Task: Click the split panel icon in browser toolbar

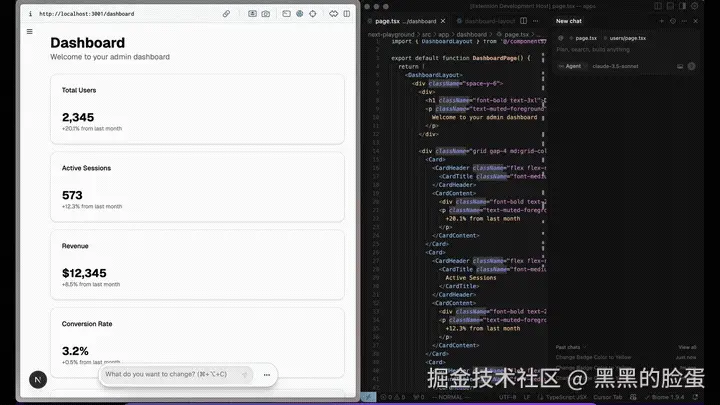Action: (347, 14)
